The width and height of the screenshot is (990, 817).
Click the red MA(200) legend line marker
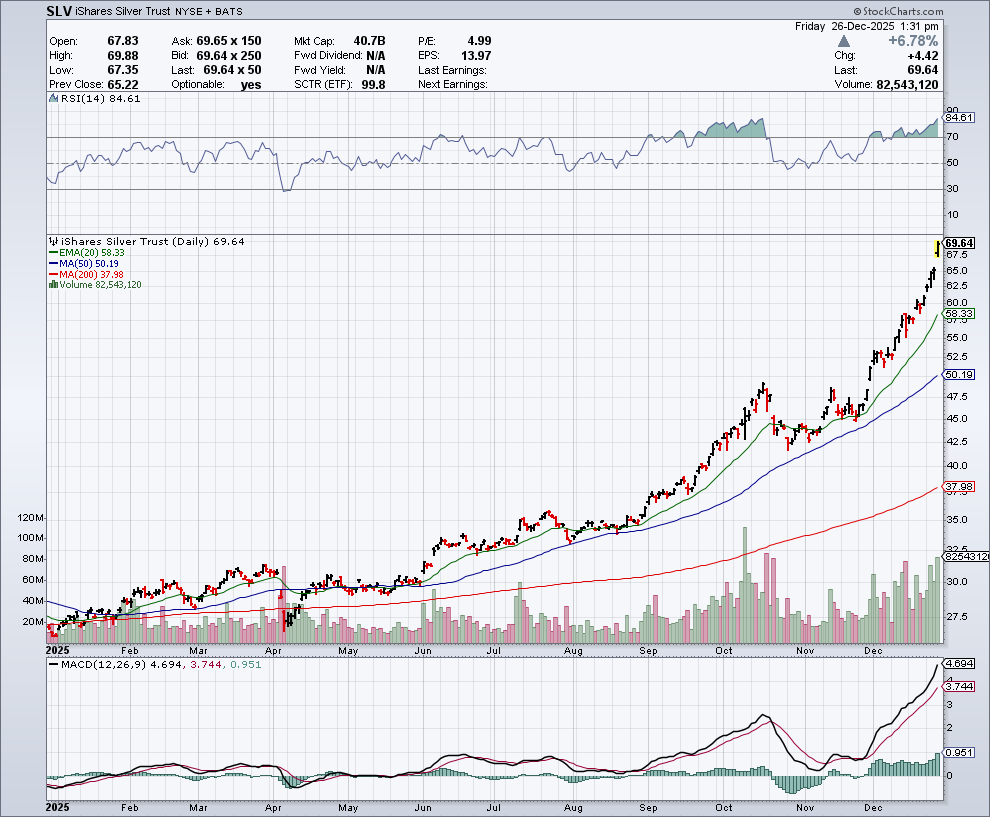pyautogui.click(x=54, y=275)
